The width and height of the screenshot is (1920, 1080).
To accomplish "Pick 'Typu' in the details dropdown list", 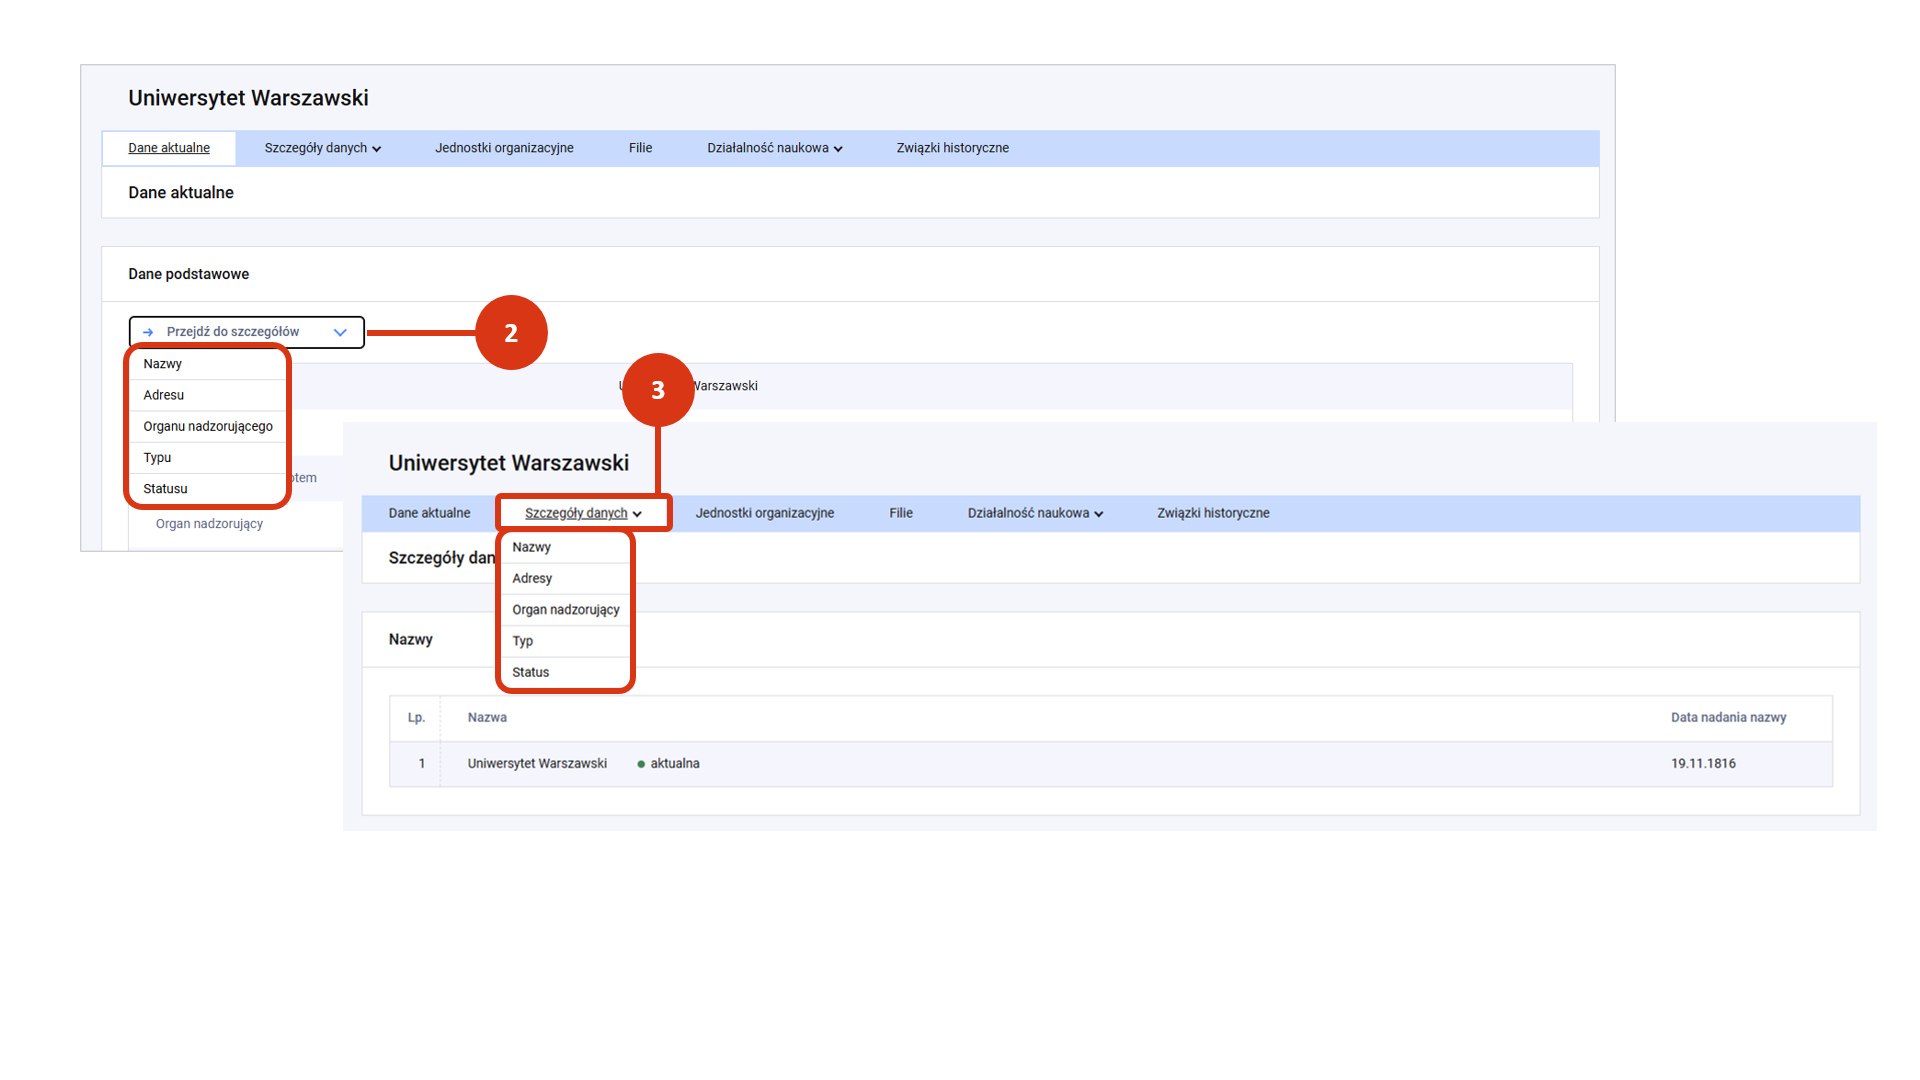I will point(157,458).
